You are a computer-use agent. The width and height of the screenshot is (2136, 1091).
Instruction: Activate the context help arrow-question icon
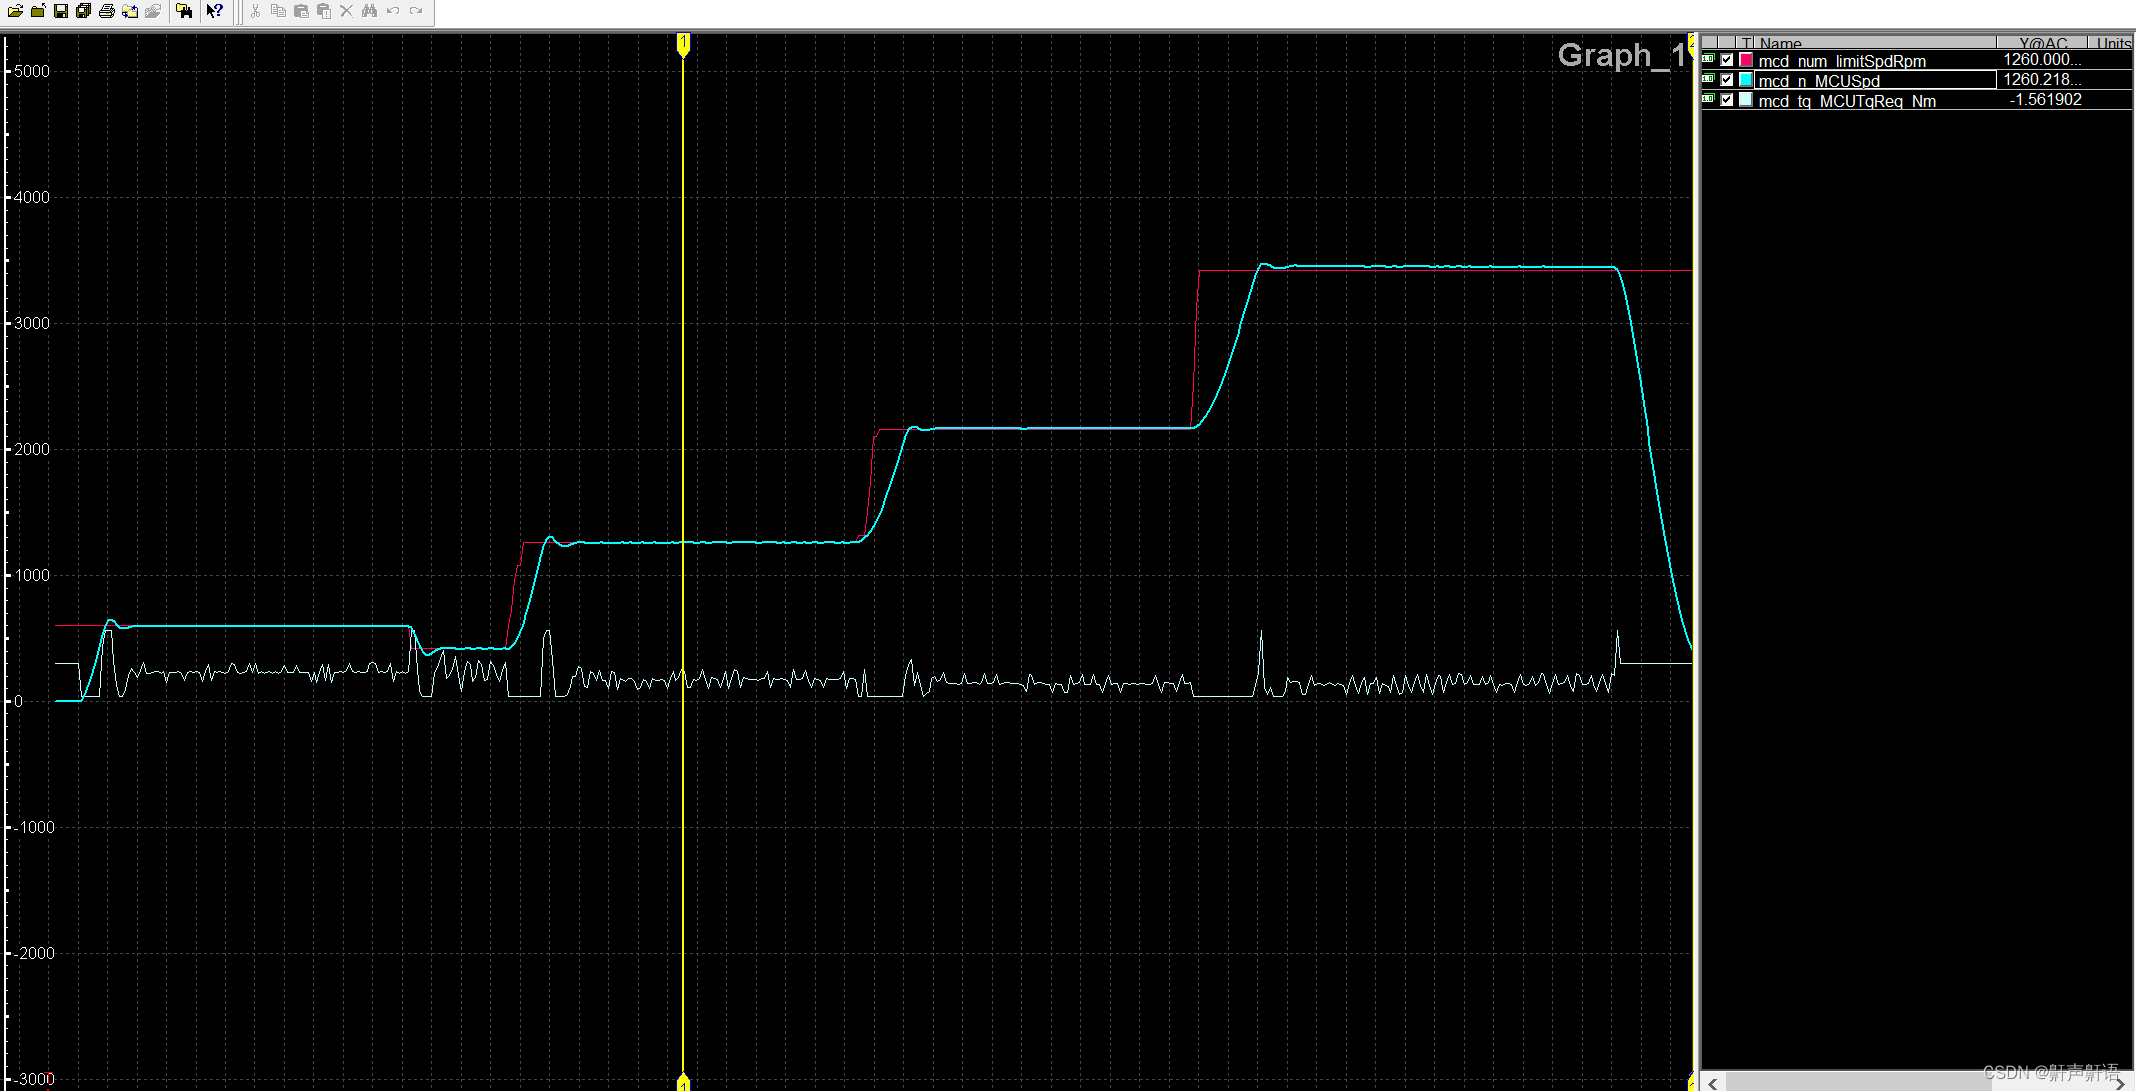214,11
